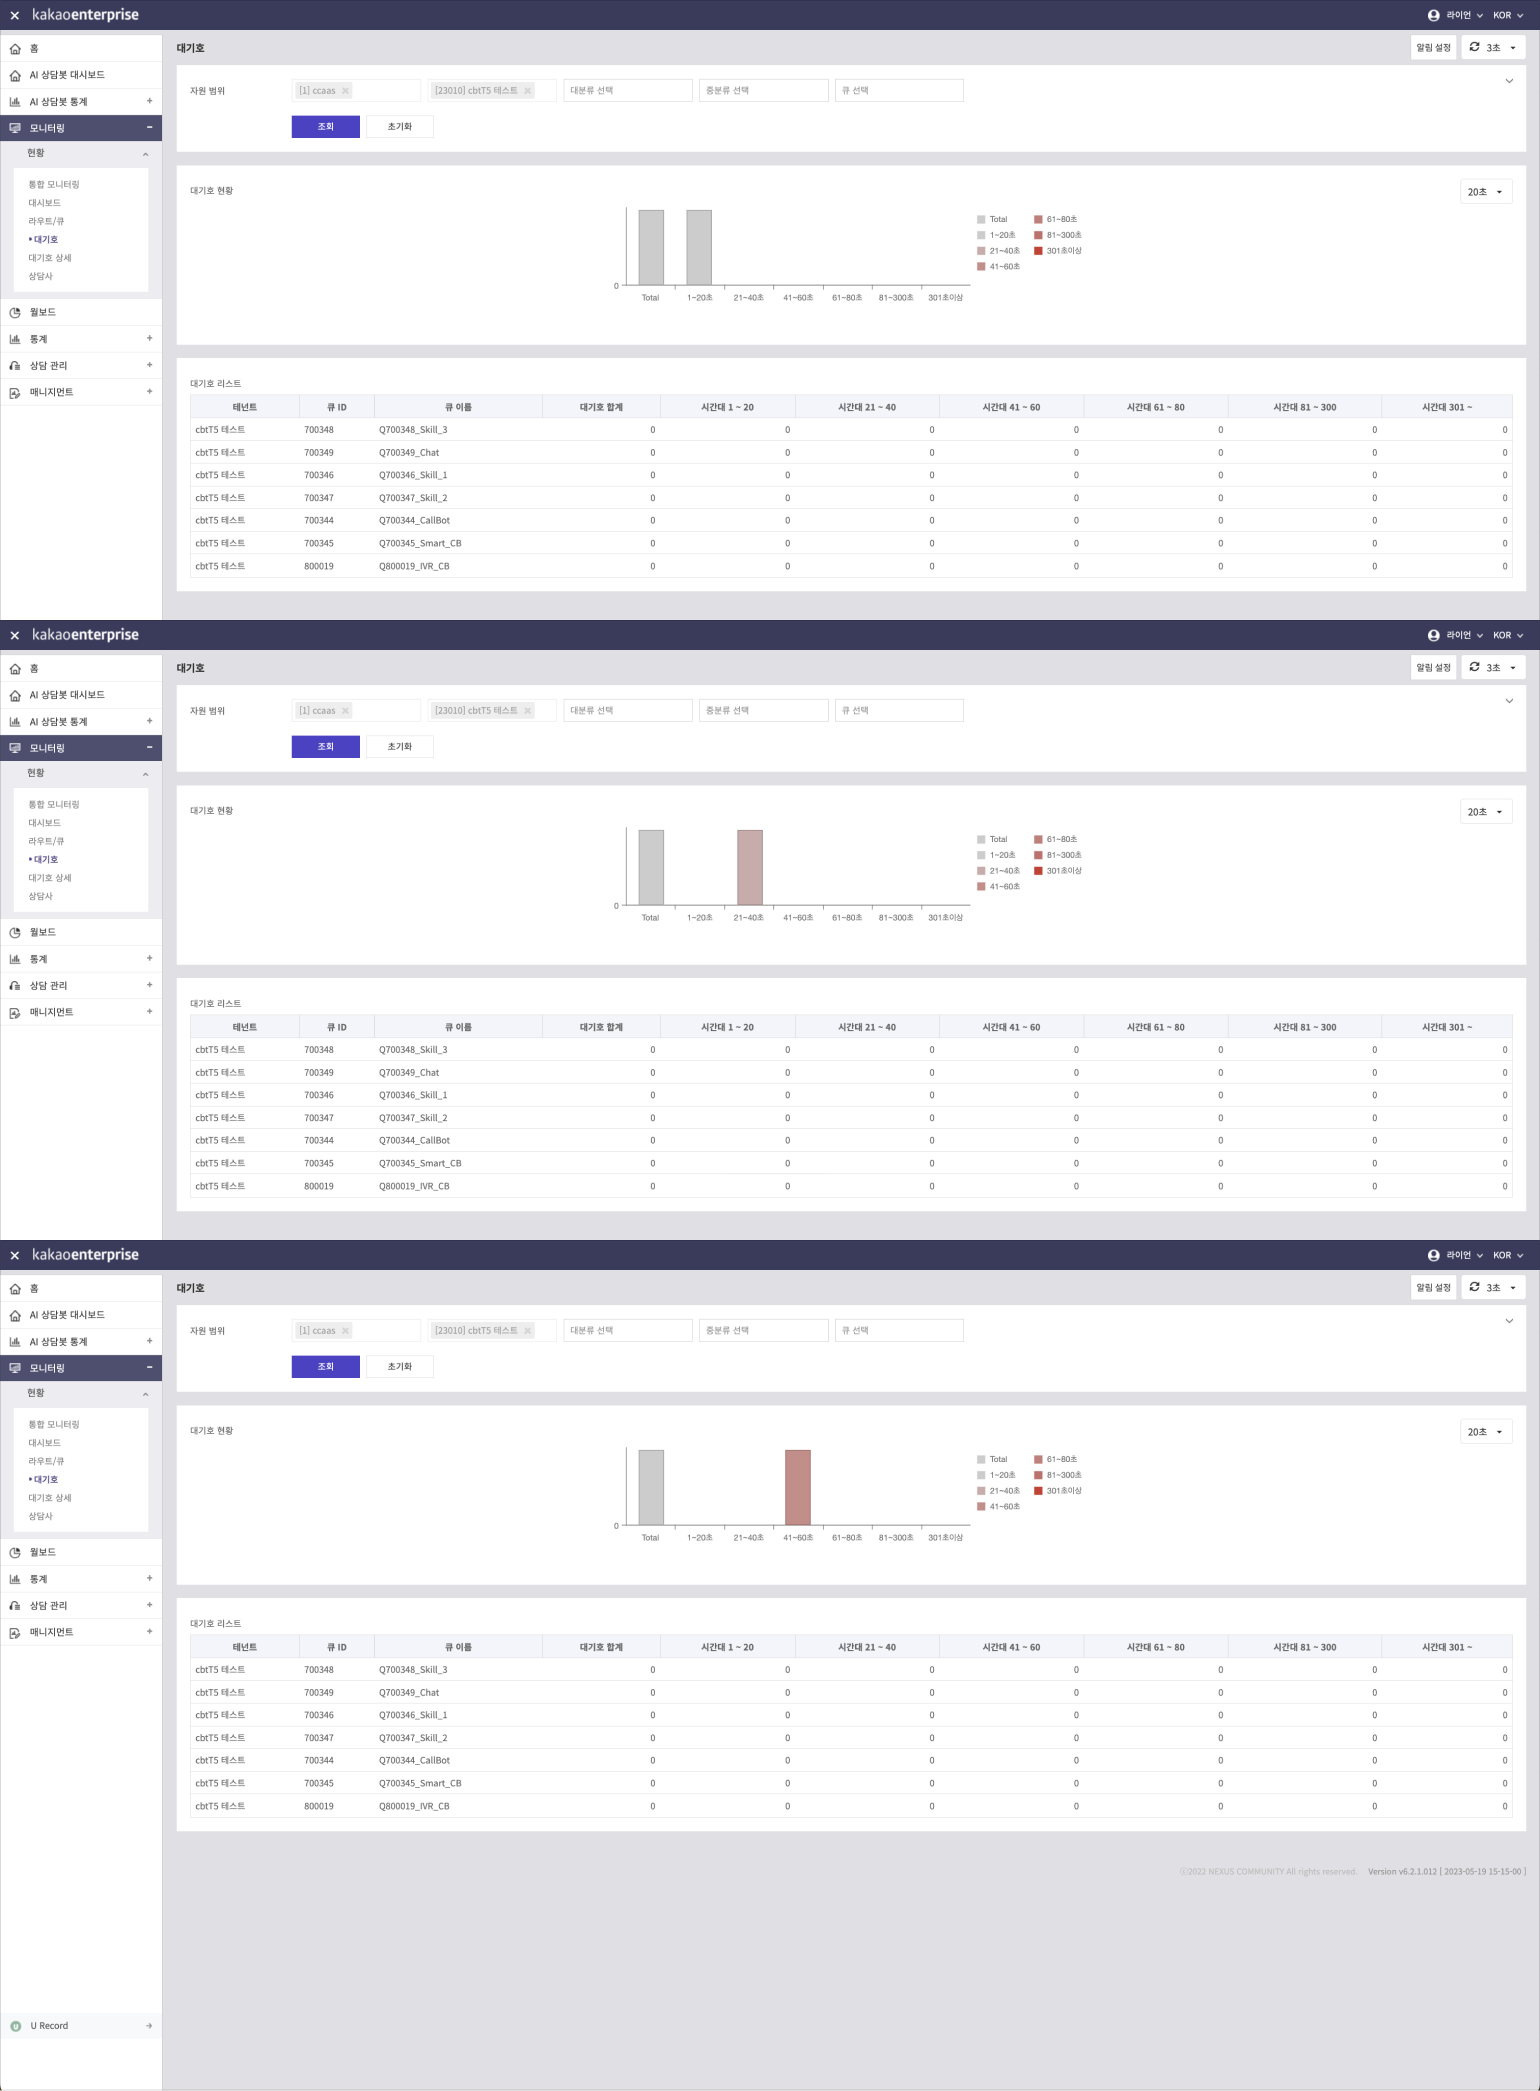Screen dimensions: 1540x2091
Task: Open 통합 모니터링 in the topmost sidebar
Action: (x=54, y=185)
